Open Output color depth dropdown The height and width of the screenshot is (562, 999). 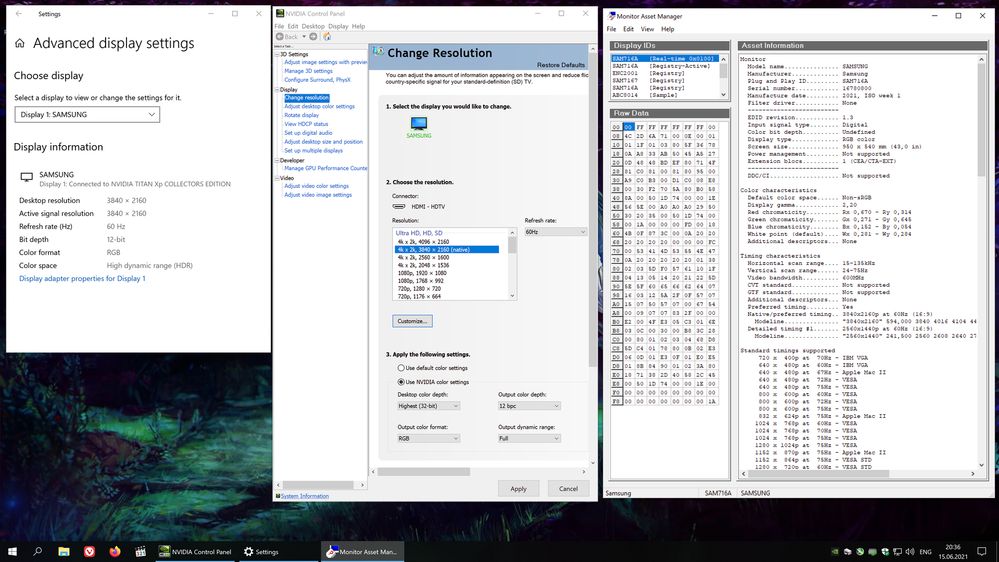529,406
